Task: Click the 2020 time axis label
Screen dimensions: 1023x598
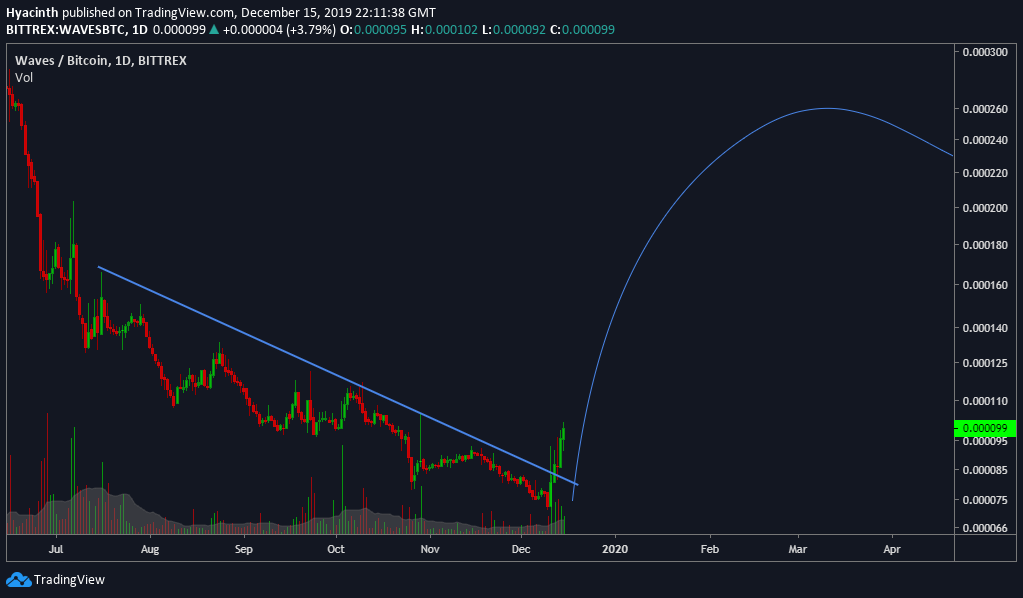Action: pyautogui.click(x=615, y=549)
